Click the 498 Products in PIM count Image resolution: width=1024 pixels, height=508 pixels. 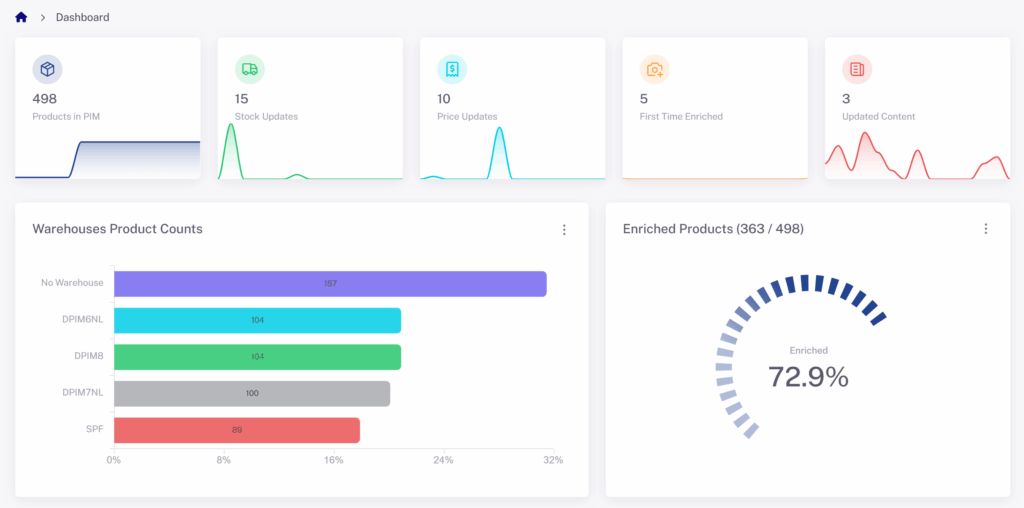coord(45,99)
